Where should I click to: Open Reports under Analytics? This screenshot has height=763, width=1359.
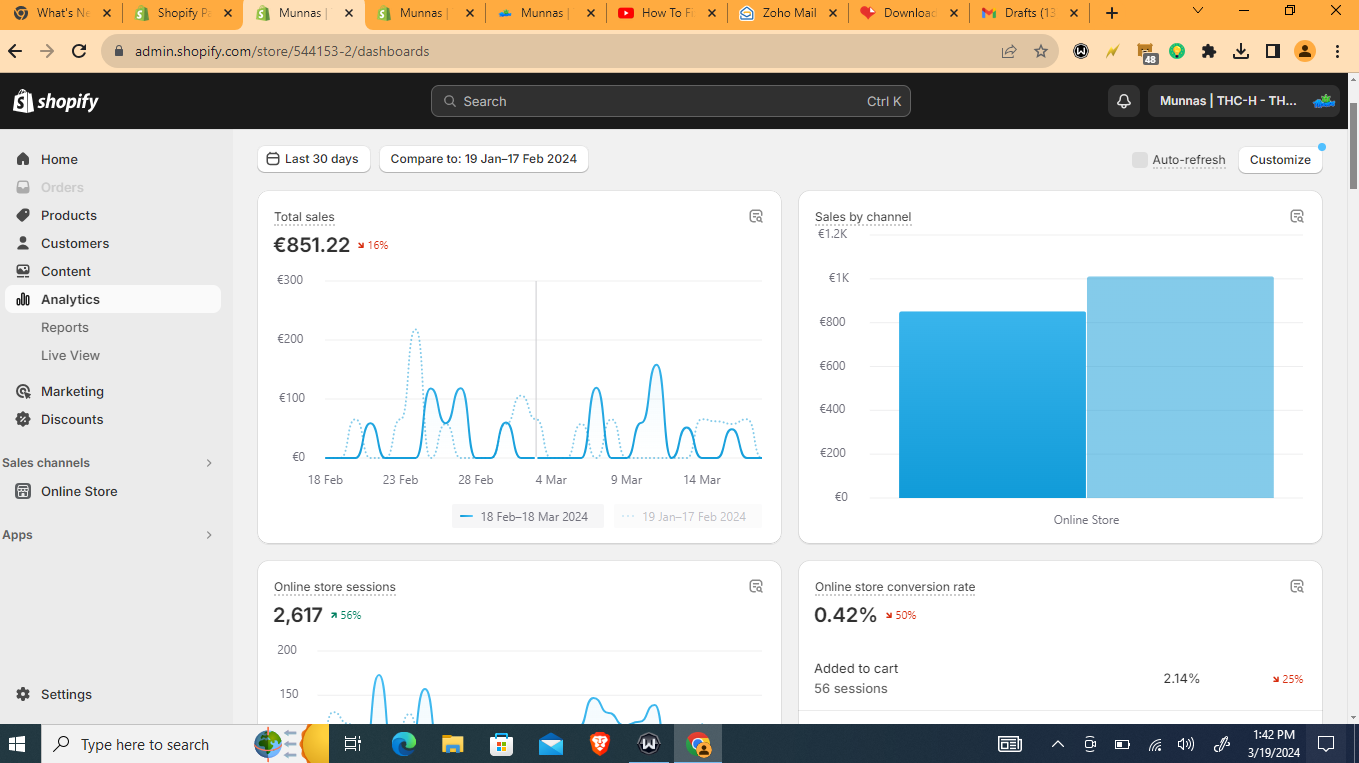[65, 327]
